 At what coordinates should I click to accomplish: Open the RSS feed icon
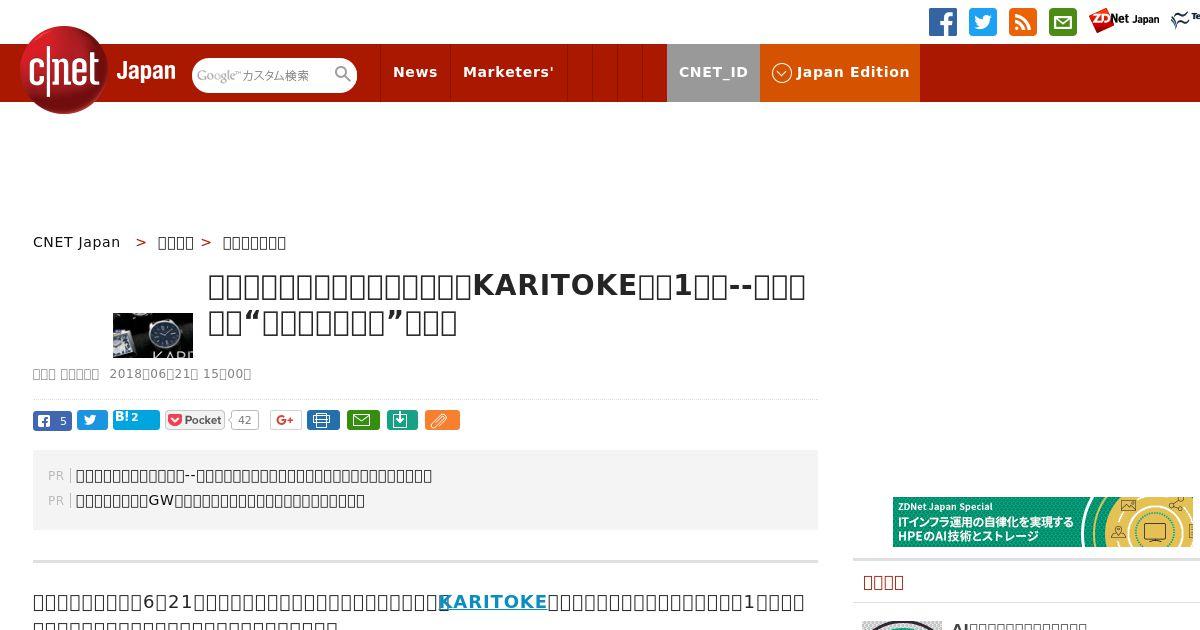(1023, 22)
